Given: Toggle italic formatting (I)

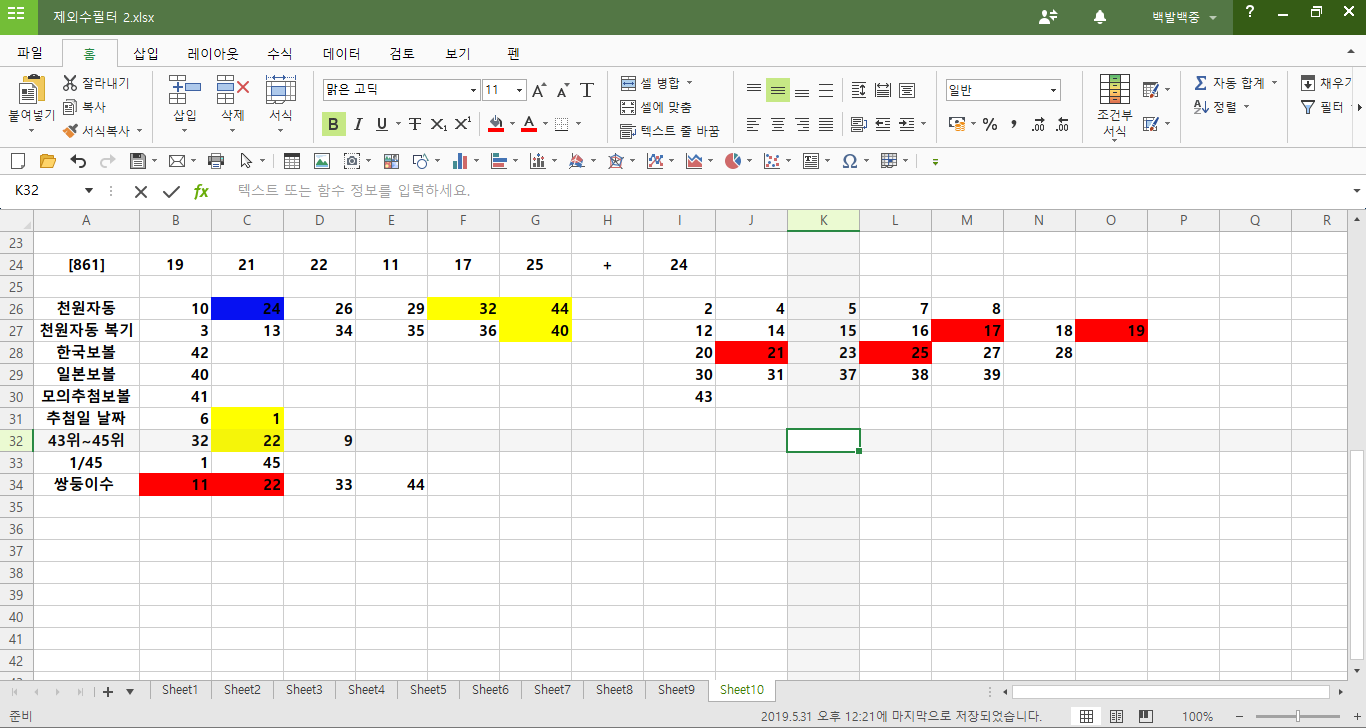Looking at the screenshot, I should (357, 124).
